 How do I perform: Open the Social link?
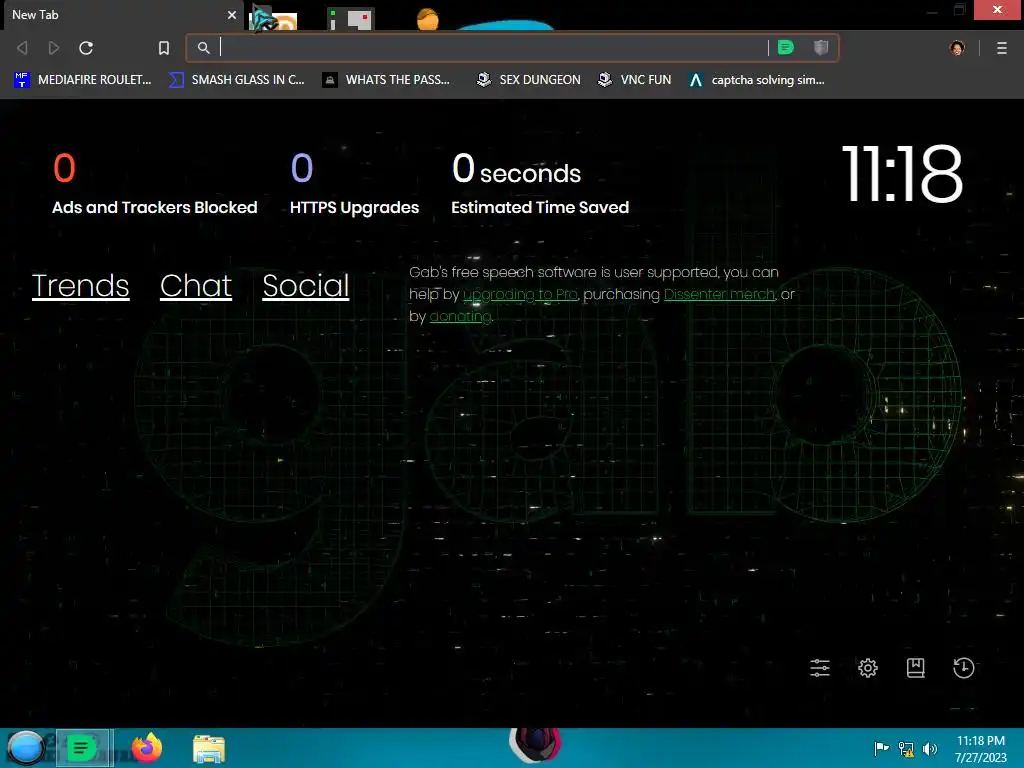click(306, 286)
